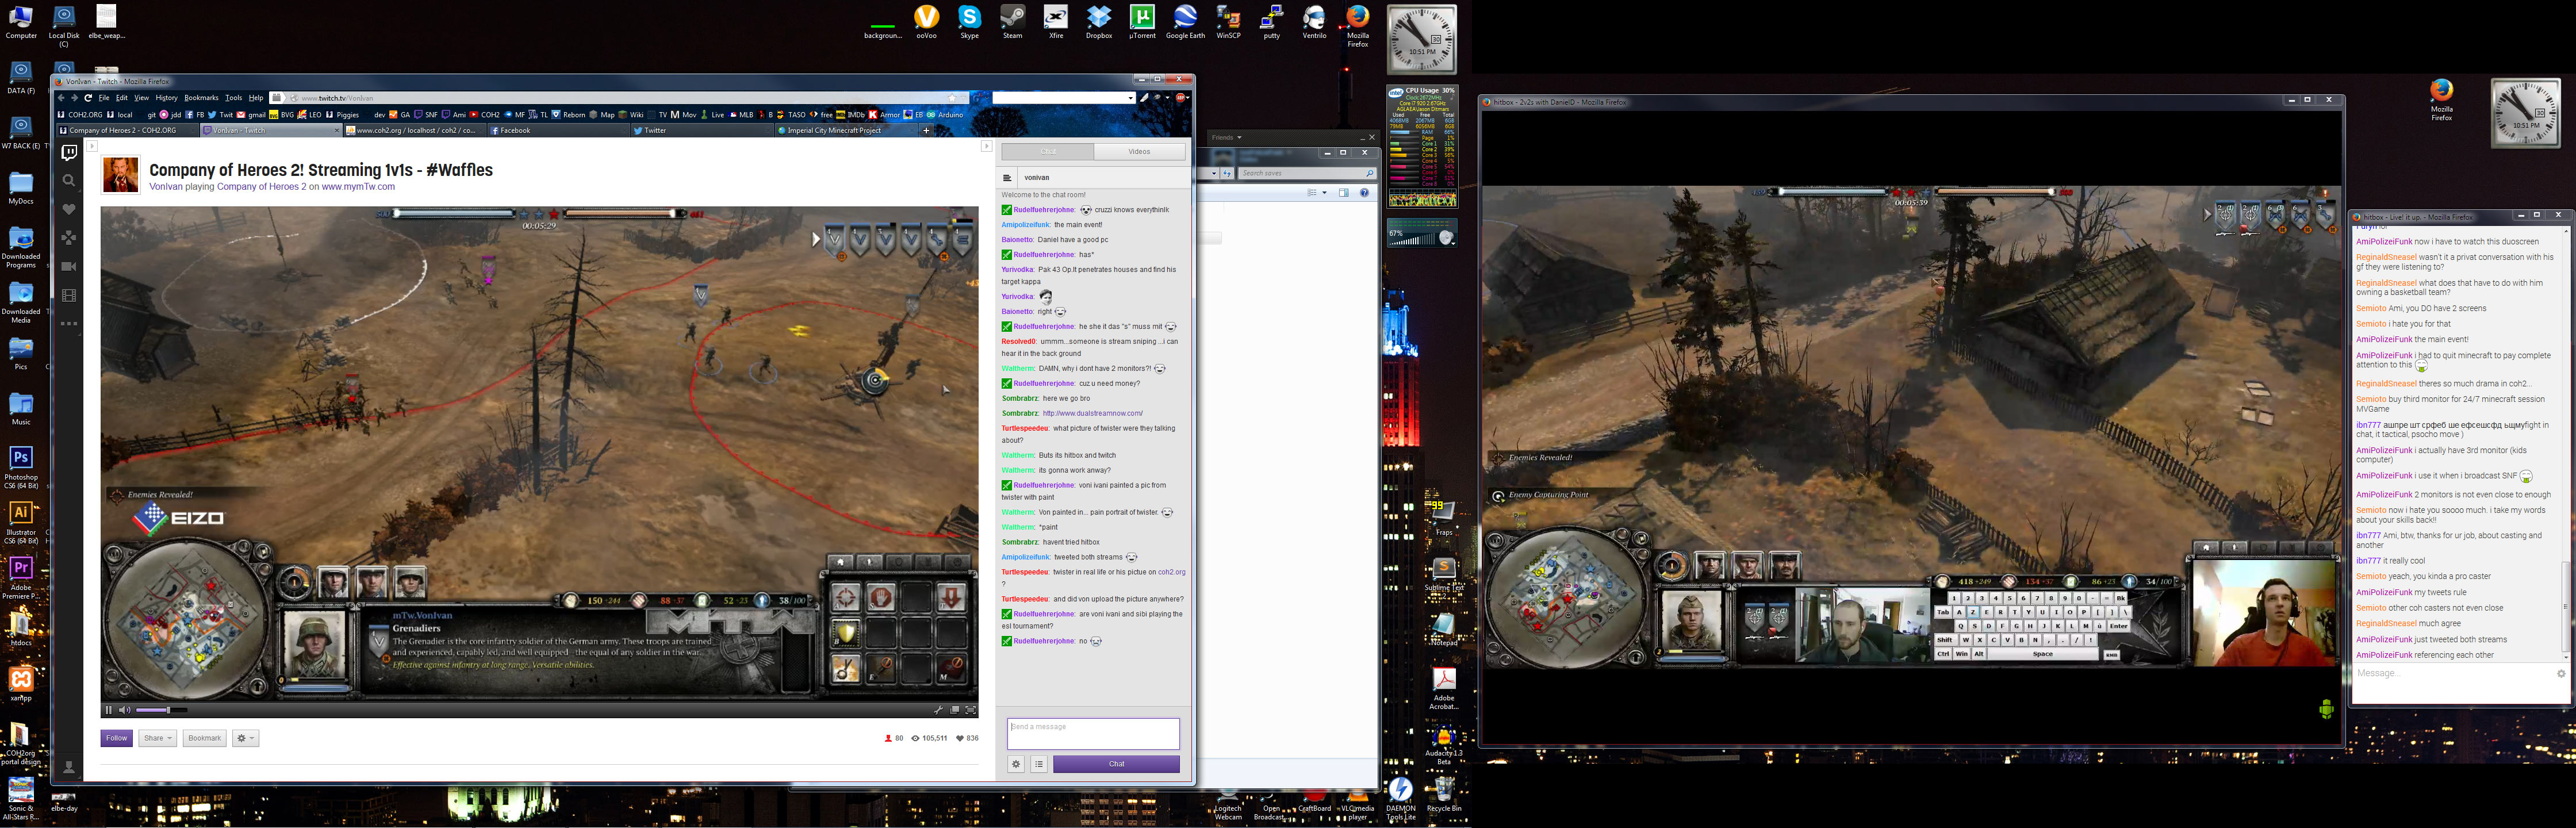Viewport: 2576px width, 828px height.
Task: Go back in Firefox history
Action: 61,98
